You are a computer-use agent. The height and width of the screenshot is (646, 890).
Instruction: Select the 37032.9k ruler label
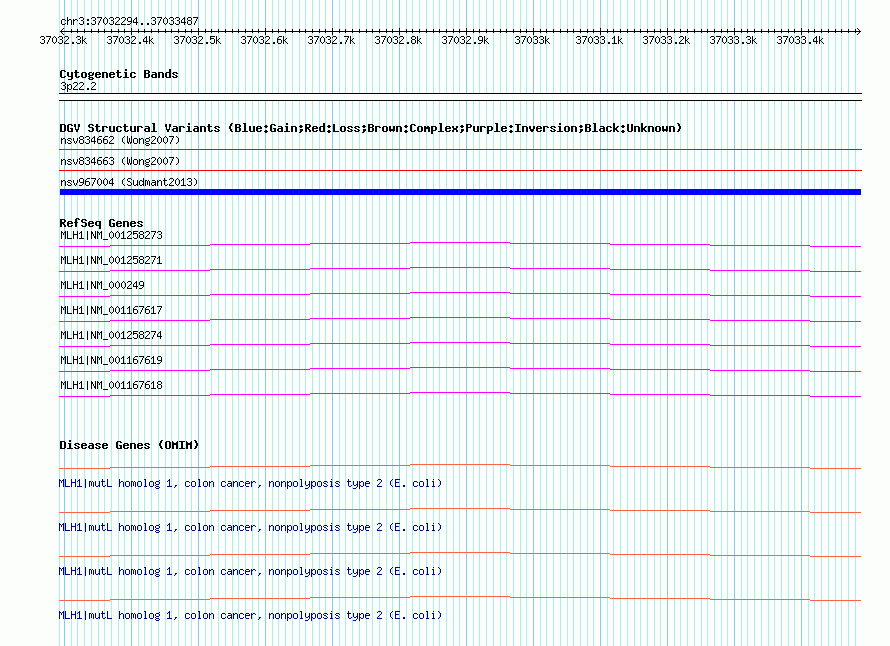(465, 40)
